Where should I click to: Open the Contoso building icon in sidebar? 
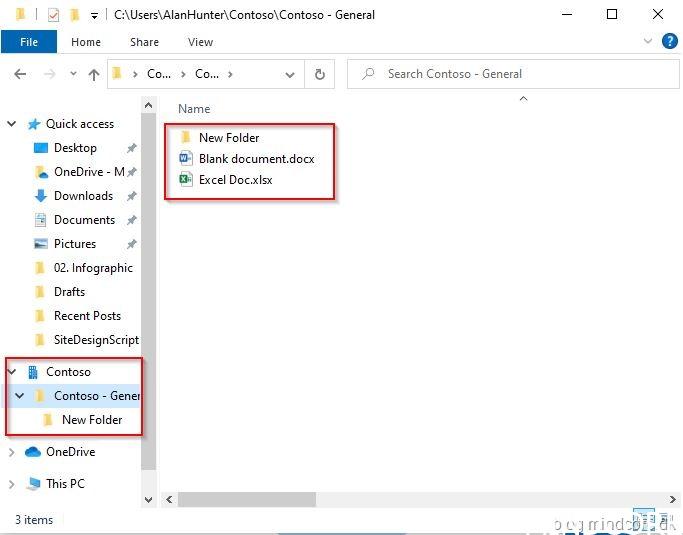tap(33, 372)
